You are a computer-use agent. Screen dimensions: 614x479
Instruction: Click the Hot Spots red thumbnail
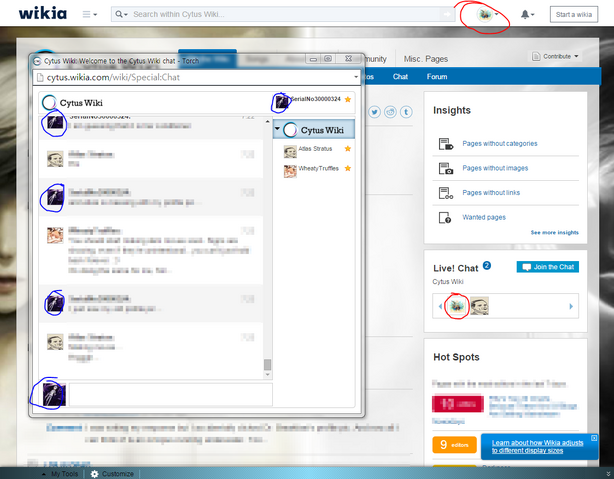coord(458,404)
